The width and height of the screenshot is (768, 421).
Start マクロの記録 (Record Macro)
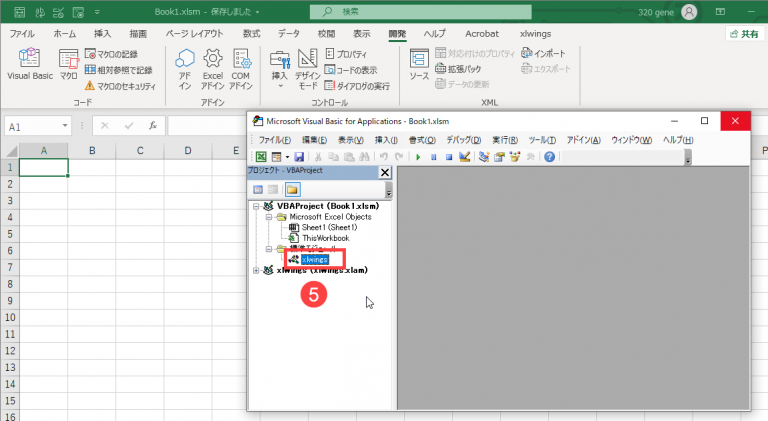111,54
